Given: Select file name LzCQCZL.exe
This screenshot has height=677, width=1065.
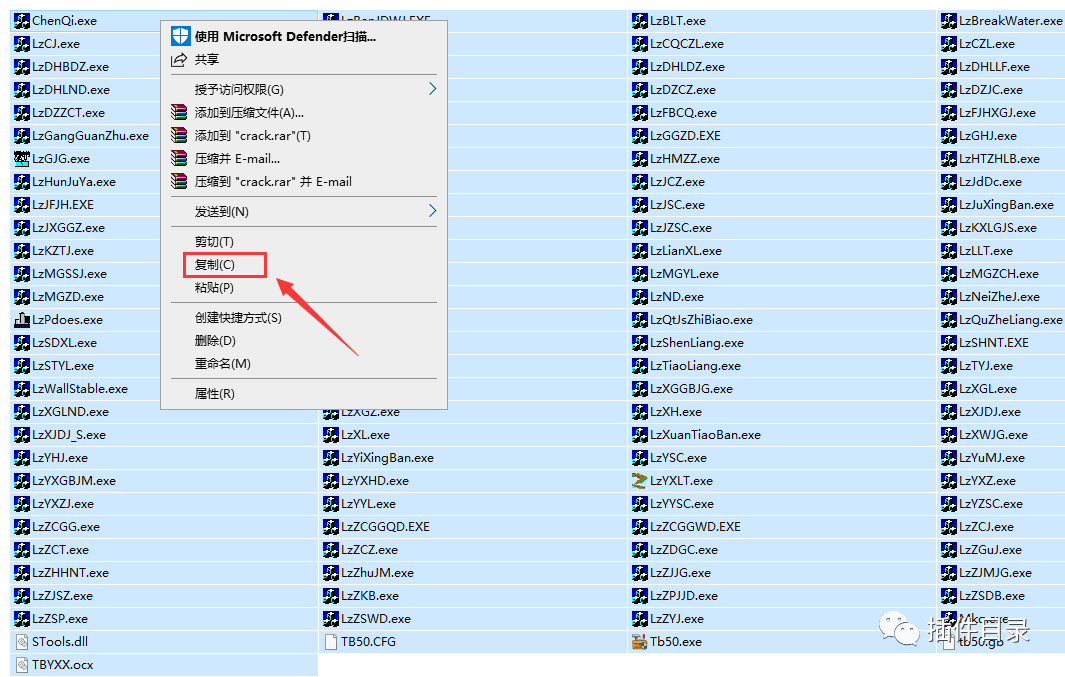Looking at the screenshot, I should (687, 44).
